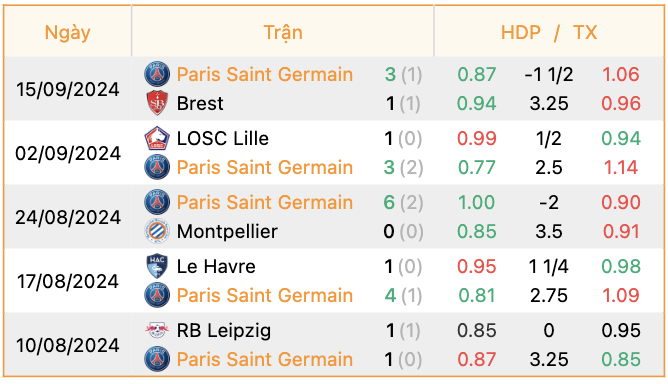This screenshot has height=384, width=668.
Task: Click the Montpellier club crest
Action: coord(157,231)
